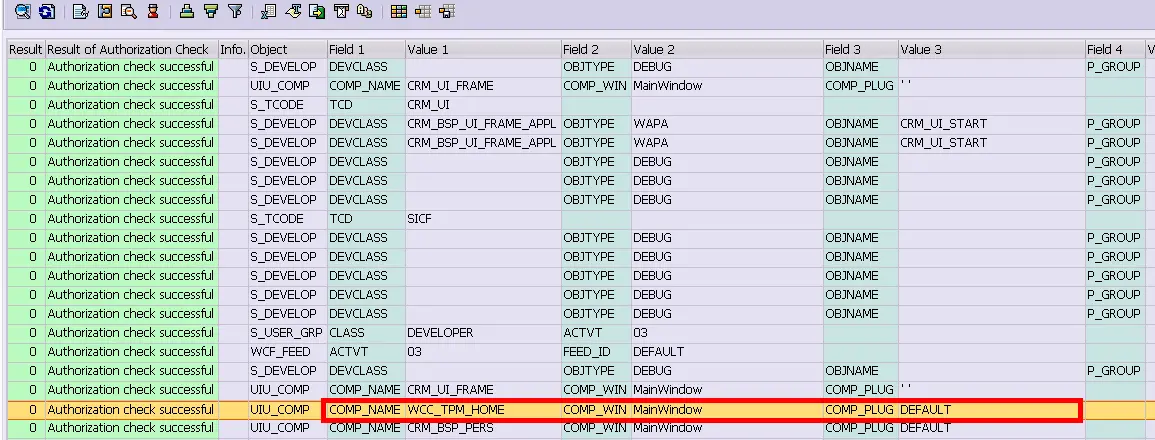Click the FEED_ID field cell
The image size is (1155, 440).
[595, 352]
